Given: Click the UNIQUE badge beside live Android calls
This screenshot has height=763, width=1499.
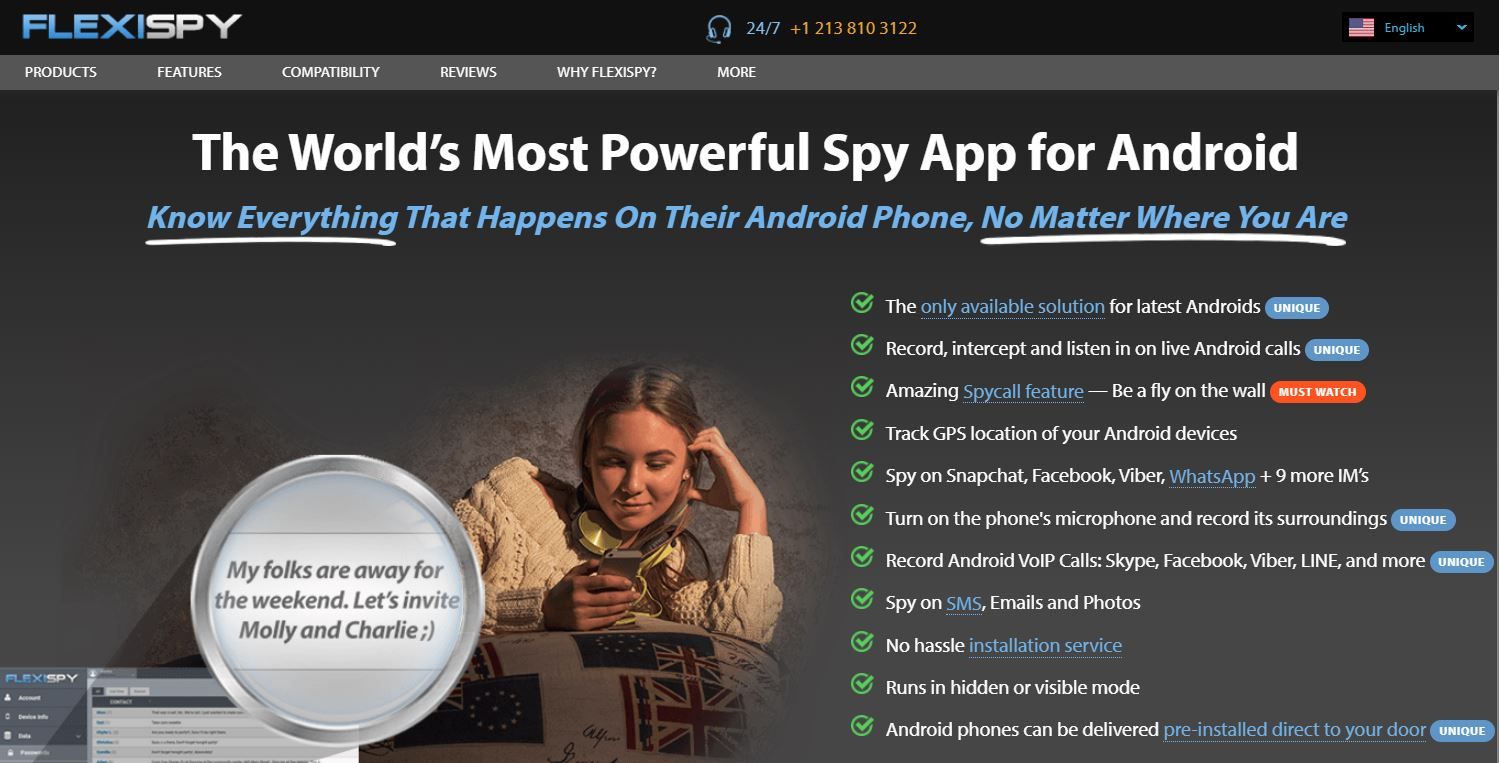Looking at the screenshot, I should point(1337,350).
